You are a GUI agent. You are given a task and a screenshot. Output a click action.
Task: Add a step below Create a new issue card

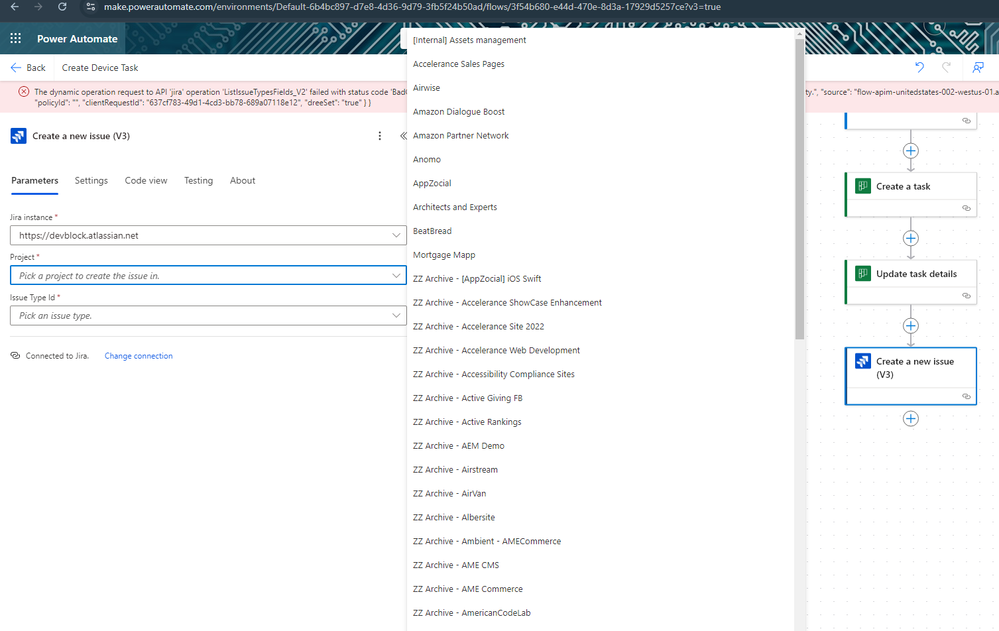click(x=910, y=419)
